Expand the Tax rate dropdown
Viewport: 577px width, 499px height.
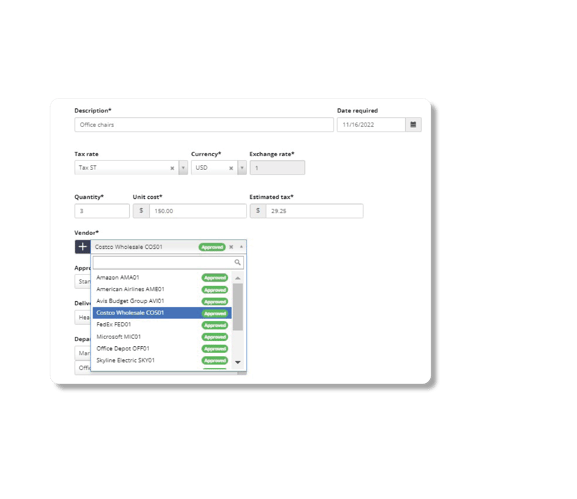tap(183, 168)
